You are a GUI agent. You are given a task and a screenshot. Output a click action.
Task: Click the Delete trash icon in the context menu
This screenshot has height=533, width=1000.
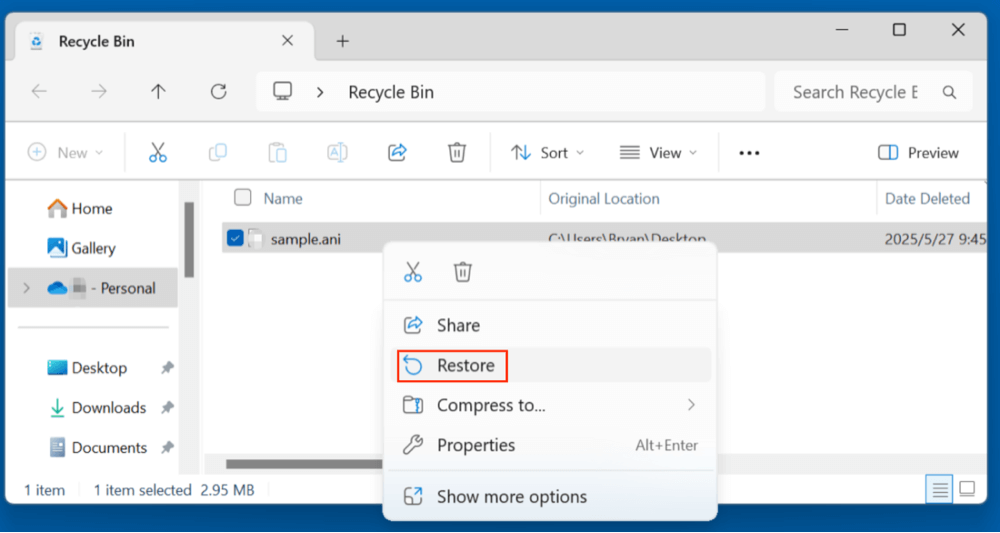click(462, 272)
